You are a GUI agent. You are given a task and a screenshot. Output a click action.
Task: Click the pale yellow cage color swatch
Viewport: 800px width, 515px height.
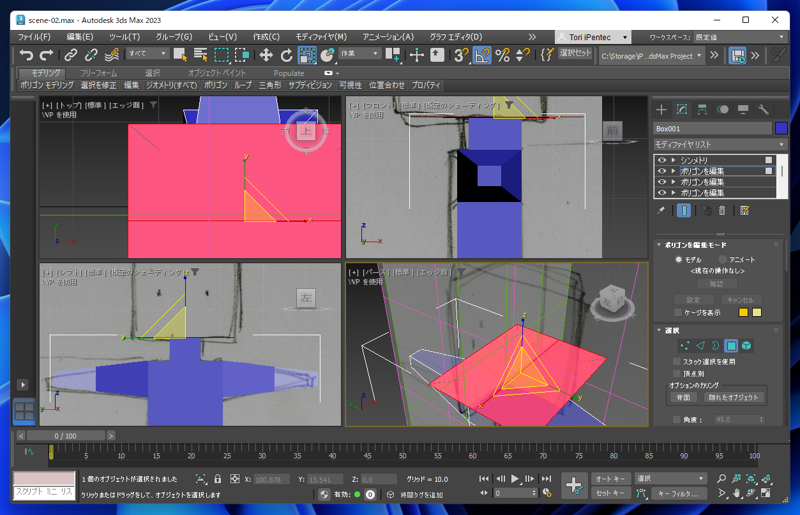pyautogui.click(x=757, y=312)
